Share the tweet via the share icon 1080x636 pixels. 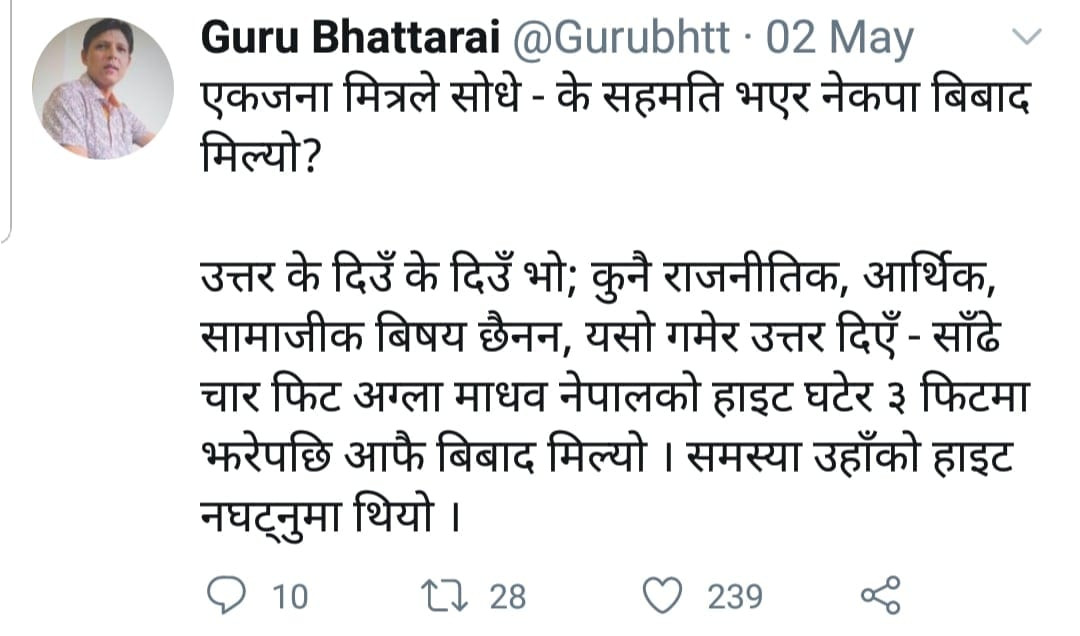coord(880,596)
